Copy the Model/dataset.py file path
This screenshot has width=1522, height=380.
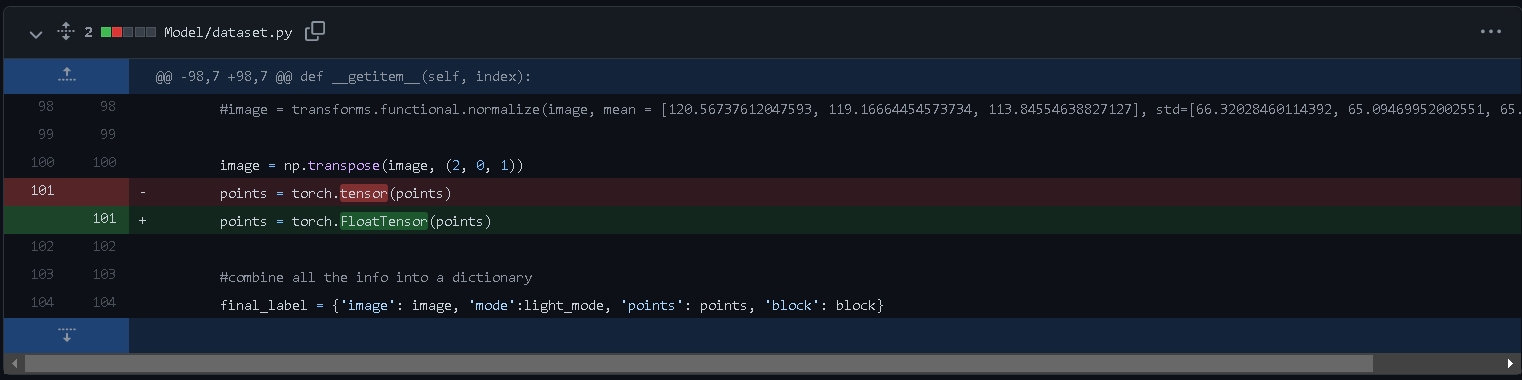click(x=314, y=32)
